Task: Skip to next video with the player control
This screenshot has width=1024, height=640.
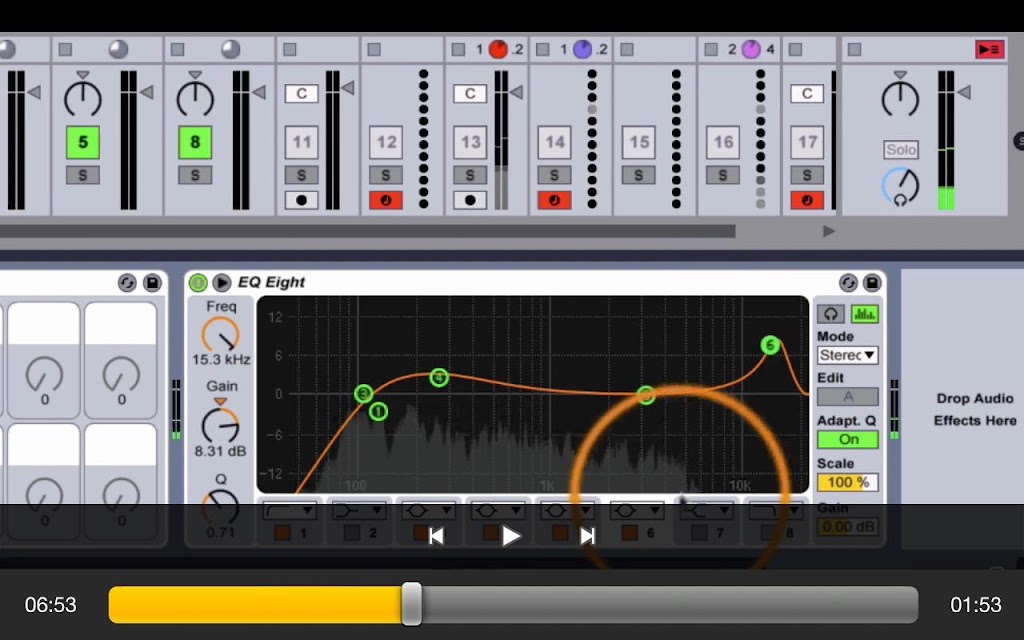Action: (587, 536)
